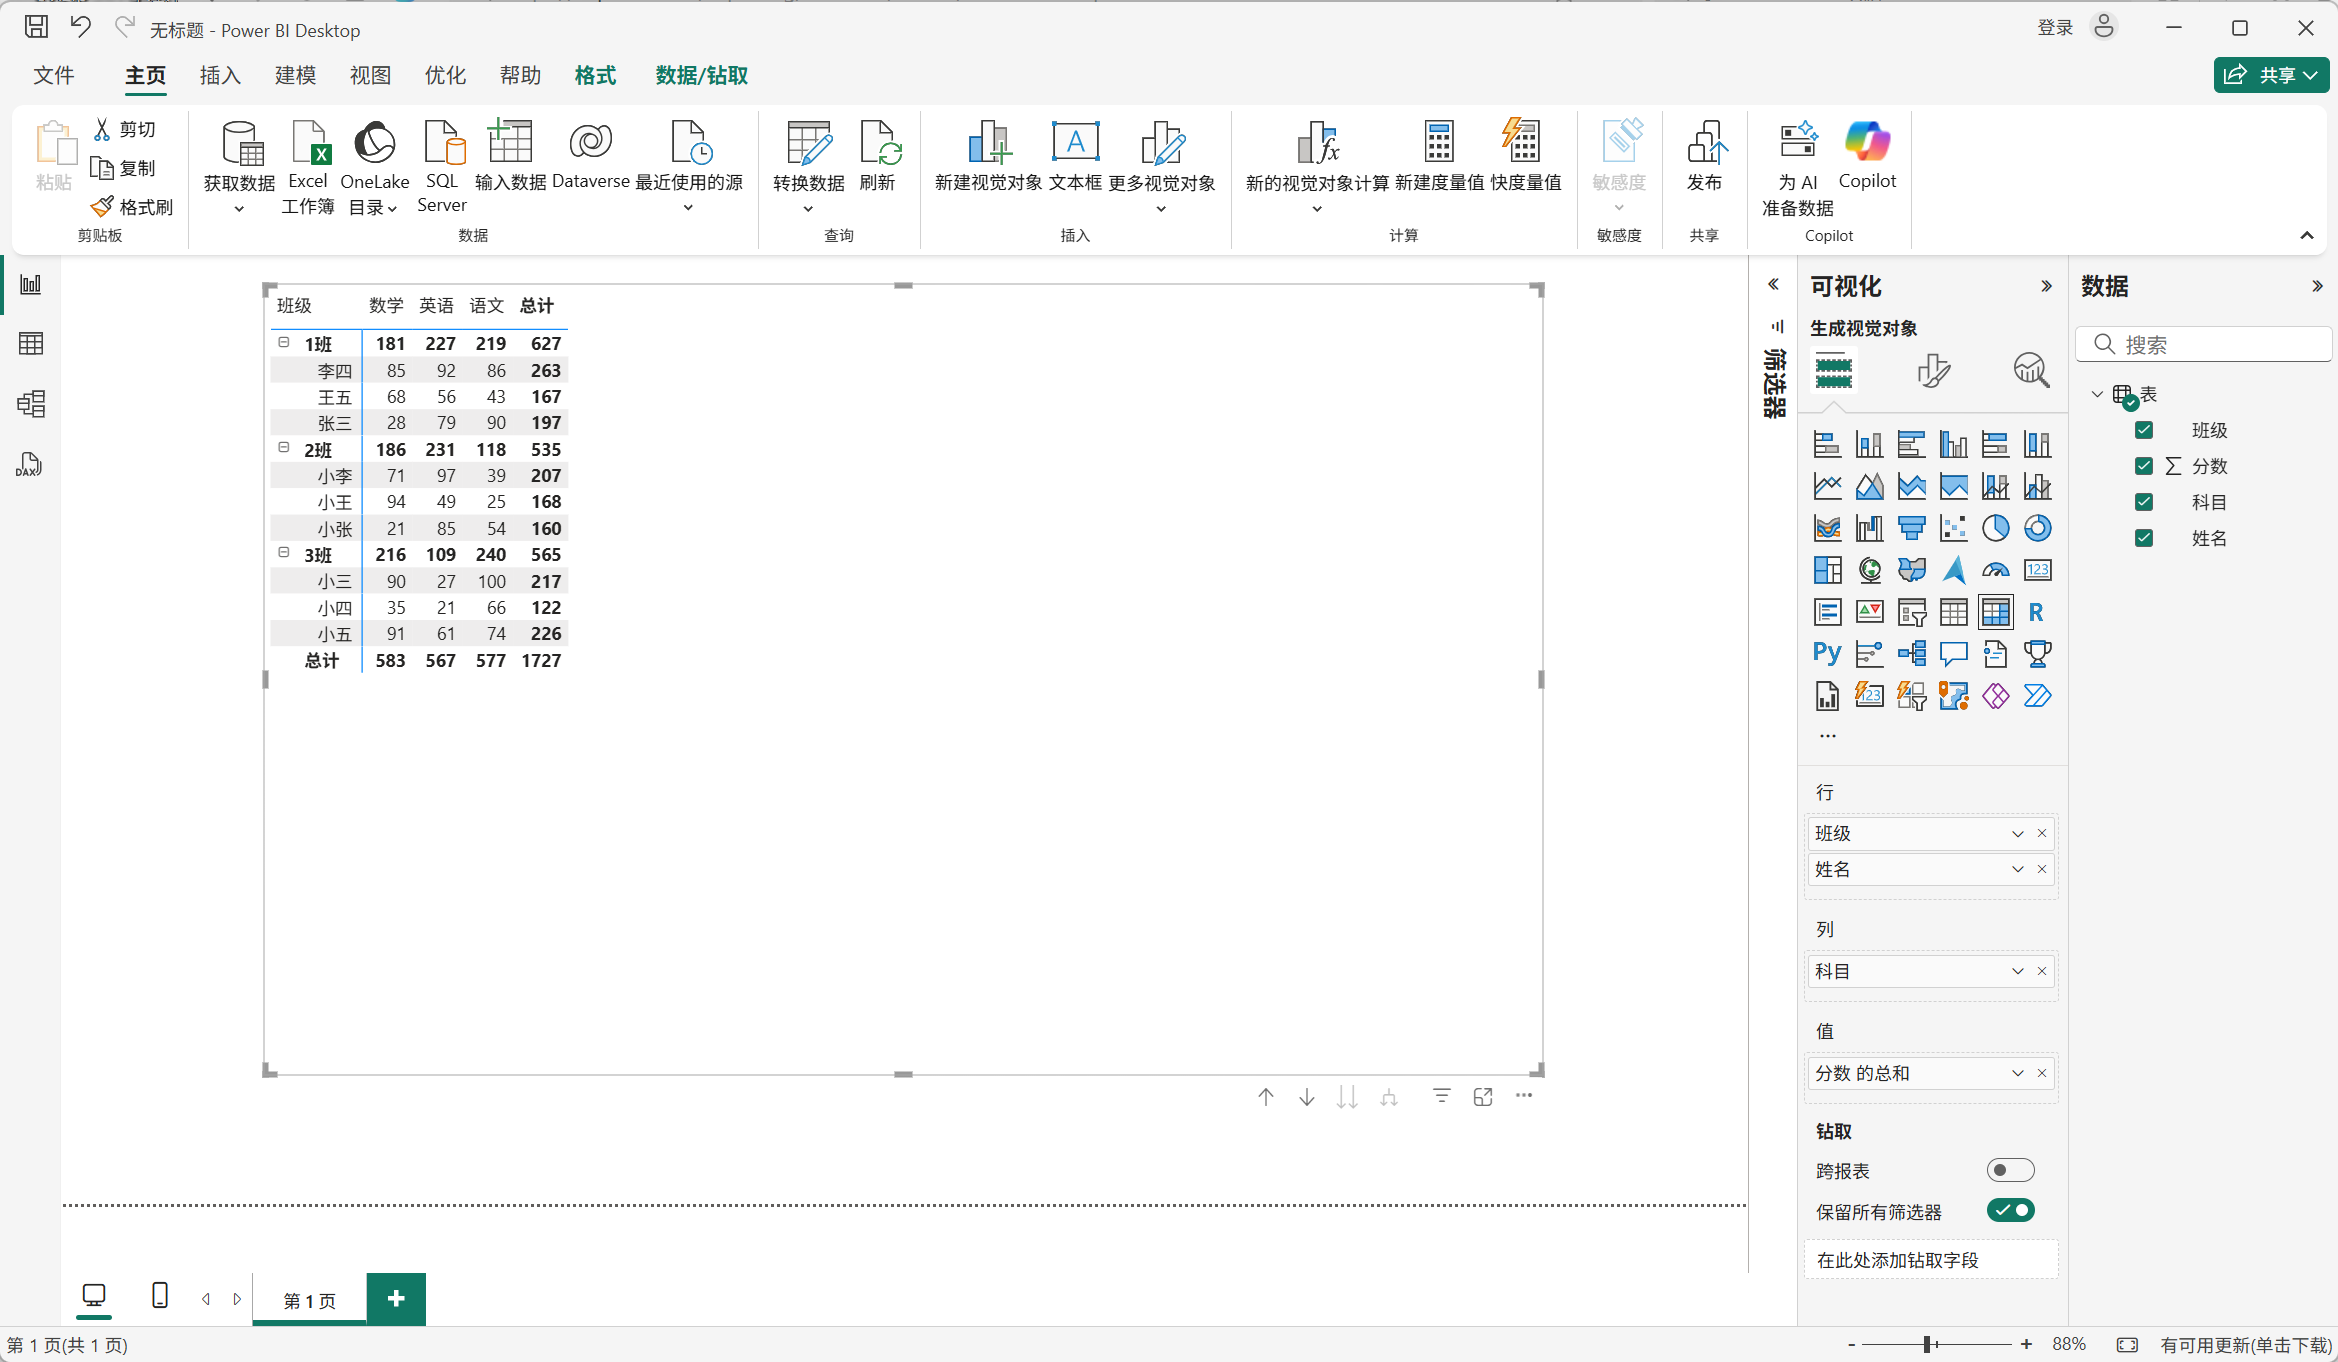Screen dimensions: 2338x1362
Task: Add a new page with plus button
Action: (396, 1298)
